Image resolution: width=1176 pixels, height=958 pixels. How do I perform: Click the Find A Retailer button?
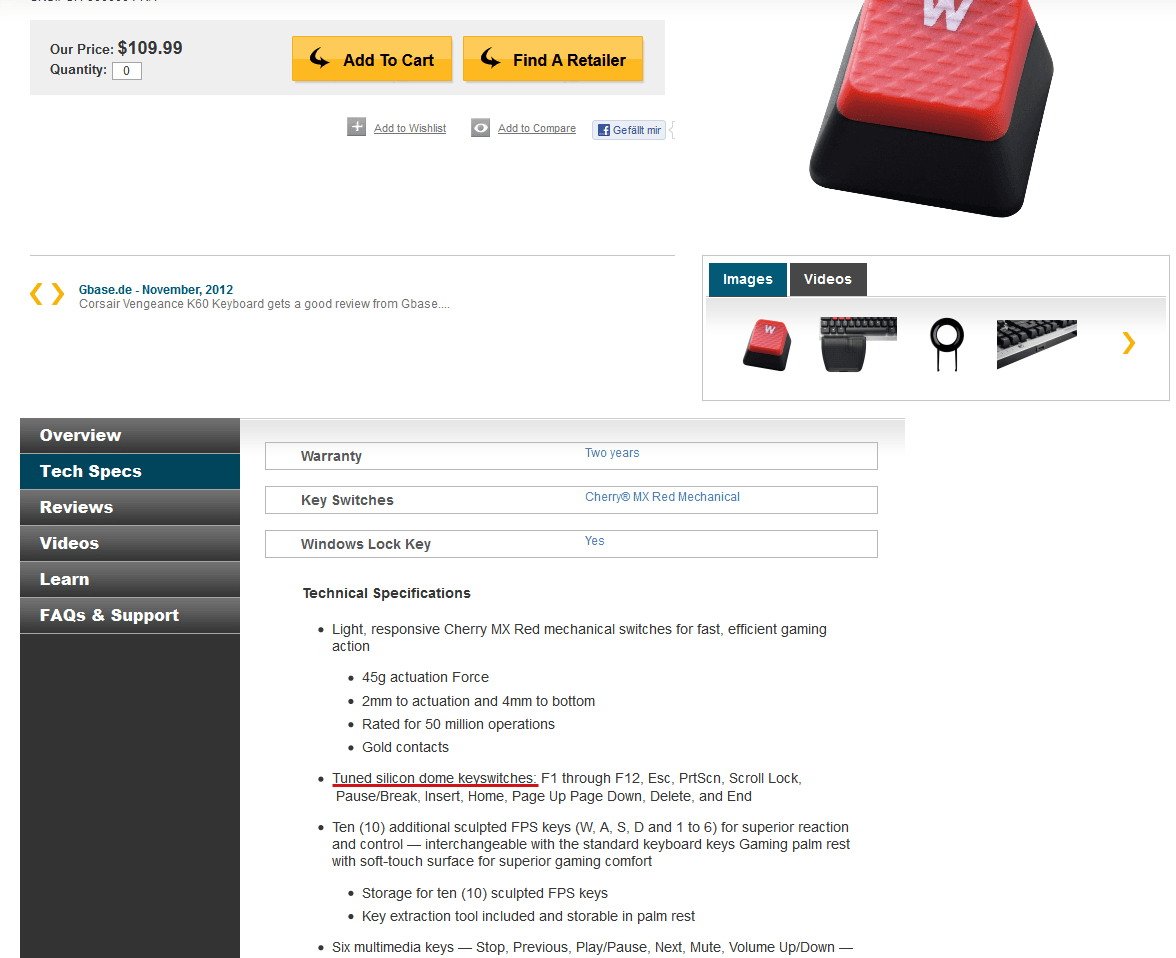click(553, 59)
